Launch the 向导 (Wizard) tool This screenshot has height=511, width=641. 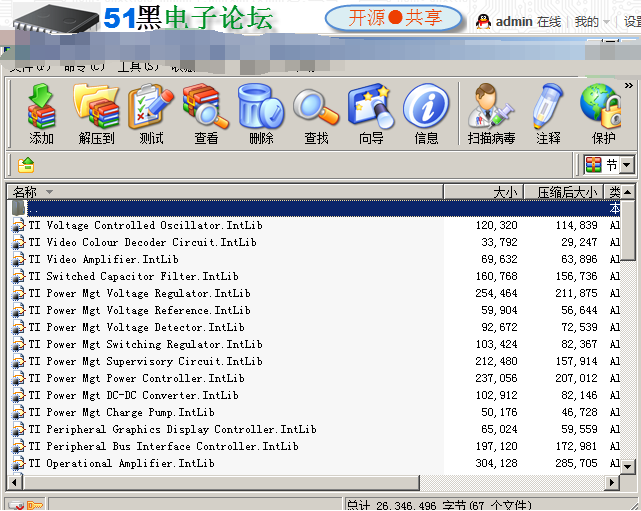click(371, 113)
